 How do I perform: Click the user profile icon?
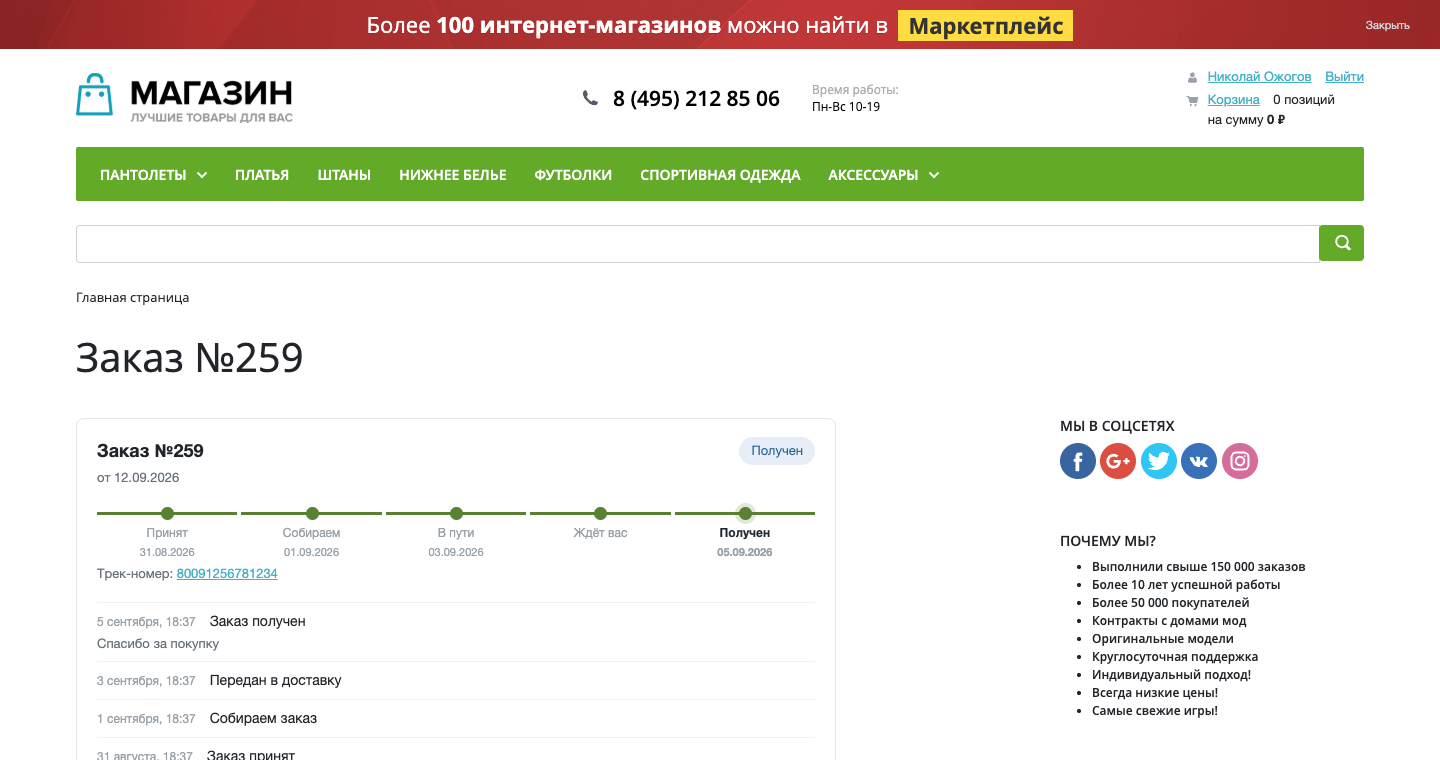(x=1192, y=77)
